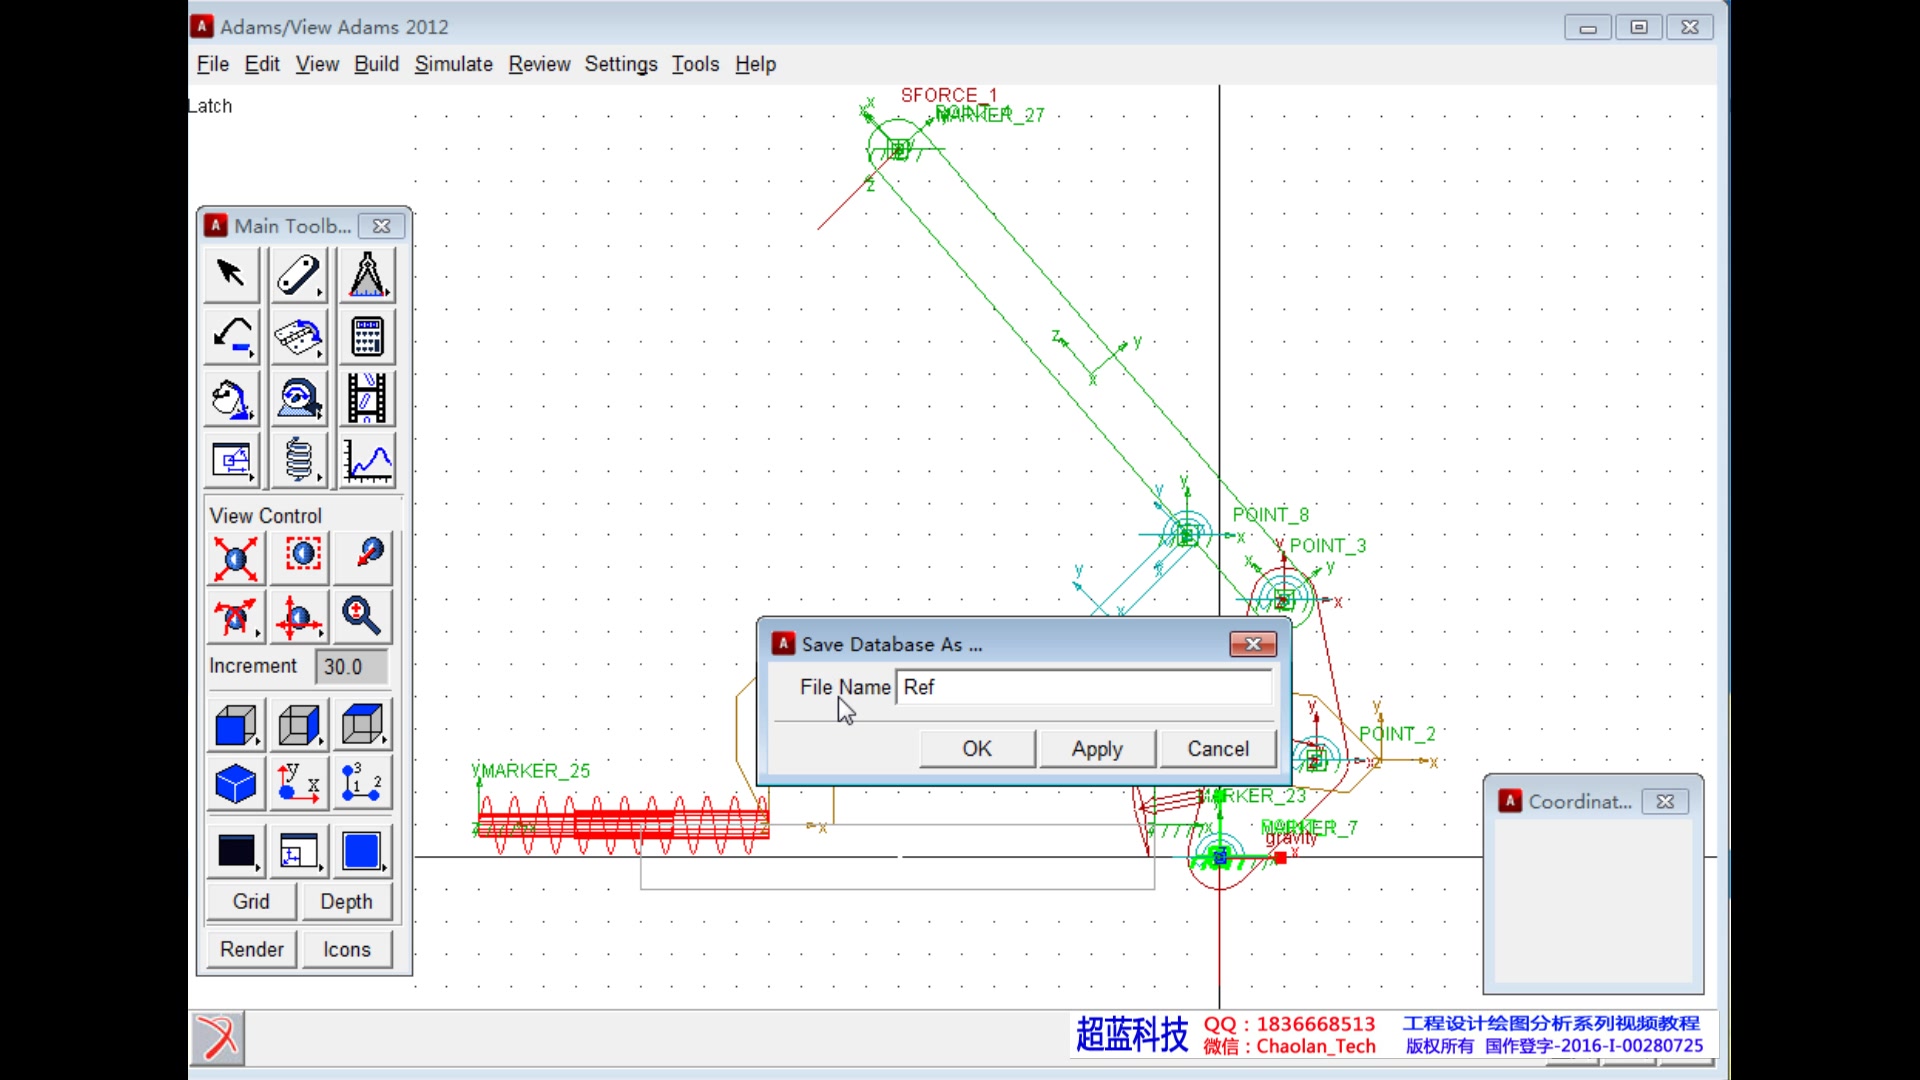Open the plotting graph tool

point(367,461)
